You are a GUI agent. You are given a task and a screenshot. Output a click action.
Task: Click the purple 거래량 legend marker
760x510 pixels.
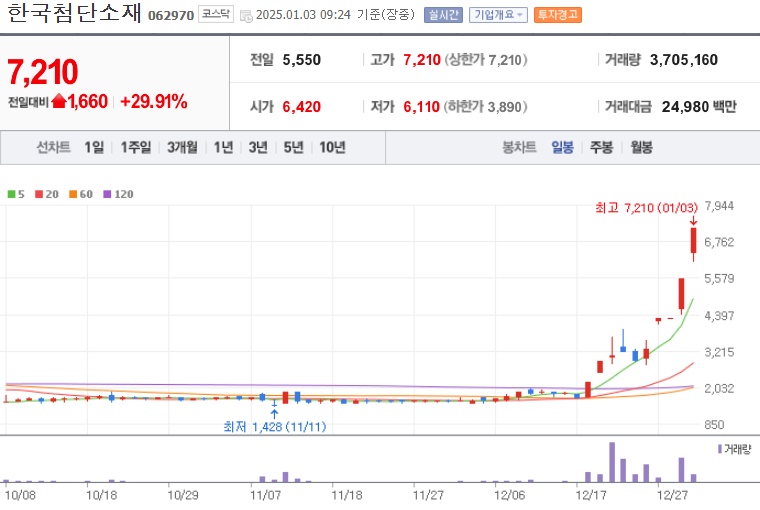[720, 449]
